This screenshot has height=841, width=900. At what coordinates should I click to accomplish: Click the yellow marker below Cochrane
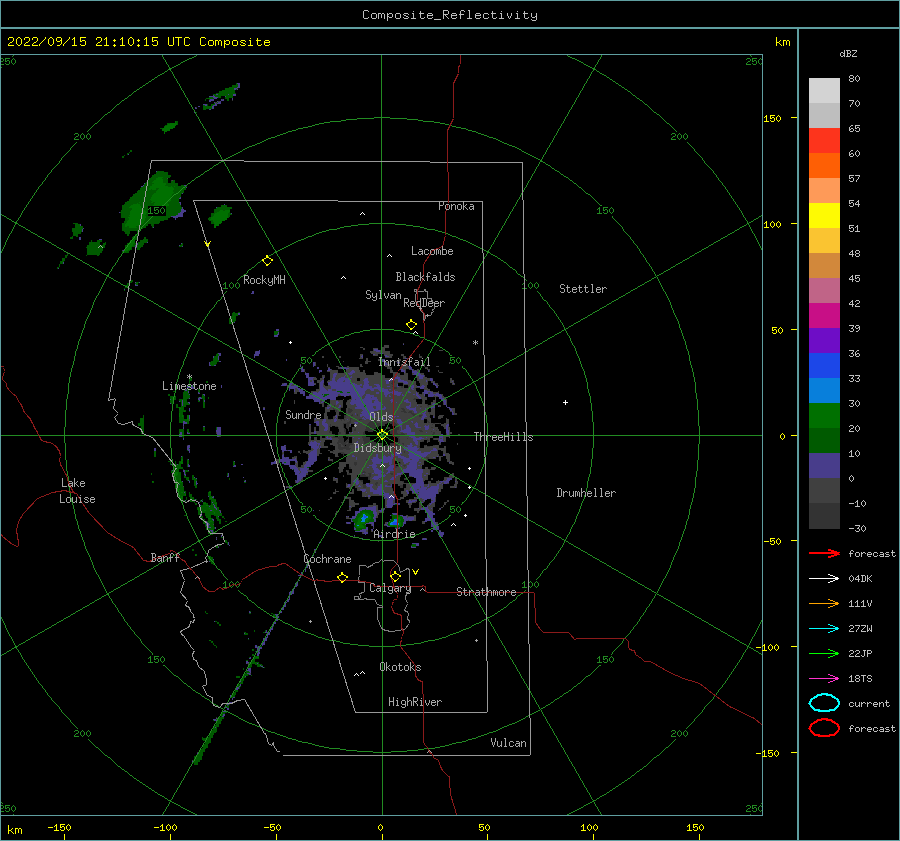[342, 577]
